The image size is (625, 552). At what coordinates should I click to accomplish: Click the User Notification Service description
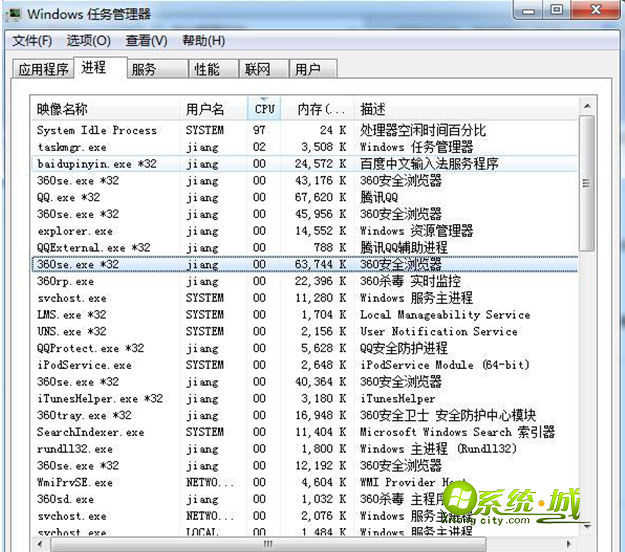pos(438,332)
